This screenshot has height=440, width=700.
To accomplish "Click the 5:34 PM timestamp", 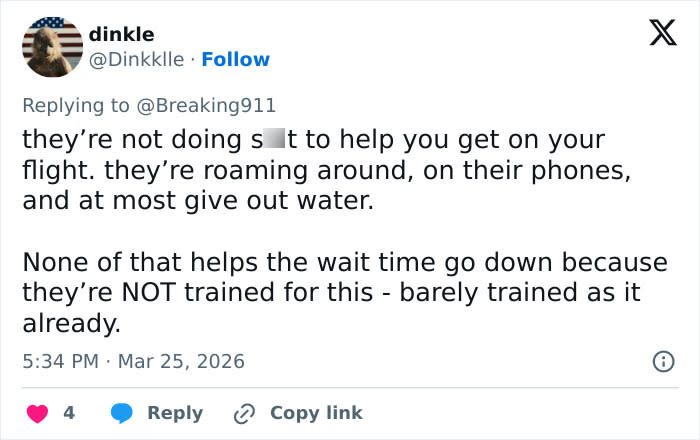I will (x=60, y=360).
